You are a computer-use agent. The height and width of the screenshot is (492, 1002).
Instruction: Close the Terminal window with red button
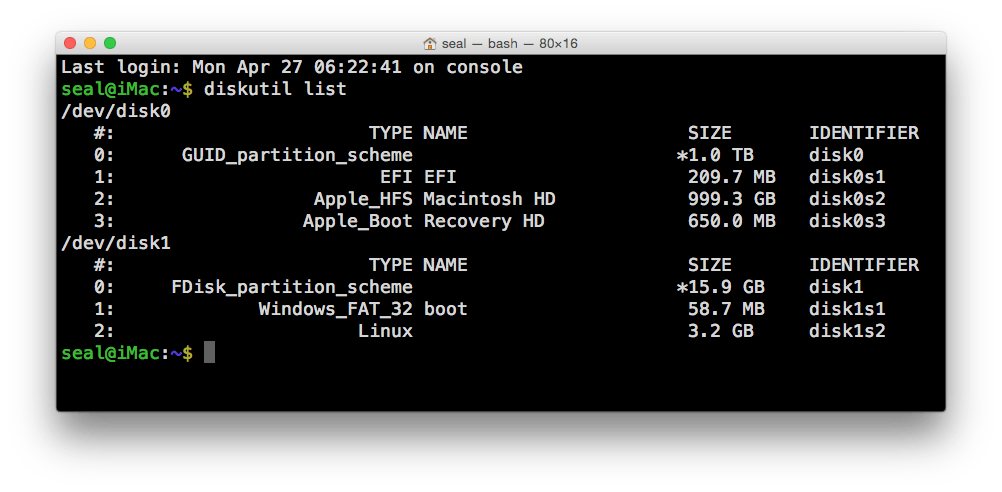70,43
